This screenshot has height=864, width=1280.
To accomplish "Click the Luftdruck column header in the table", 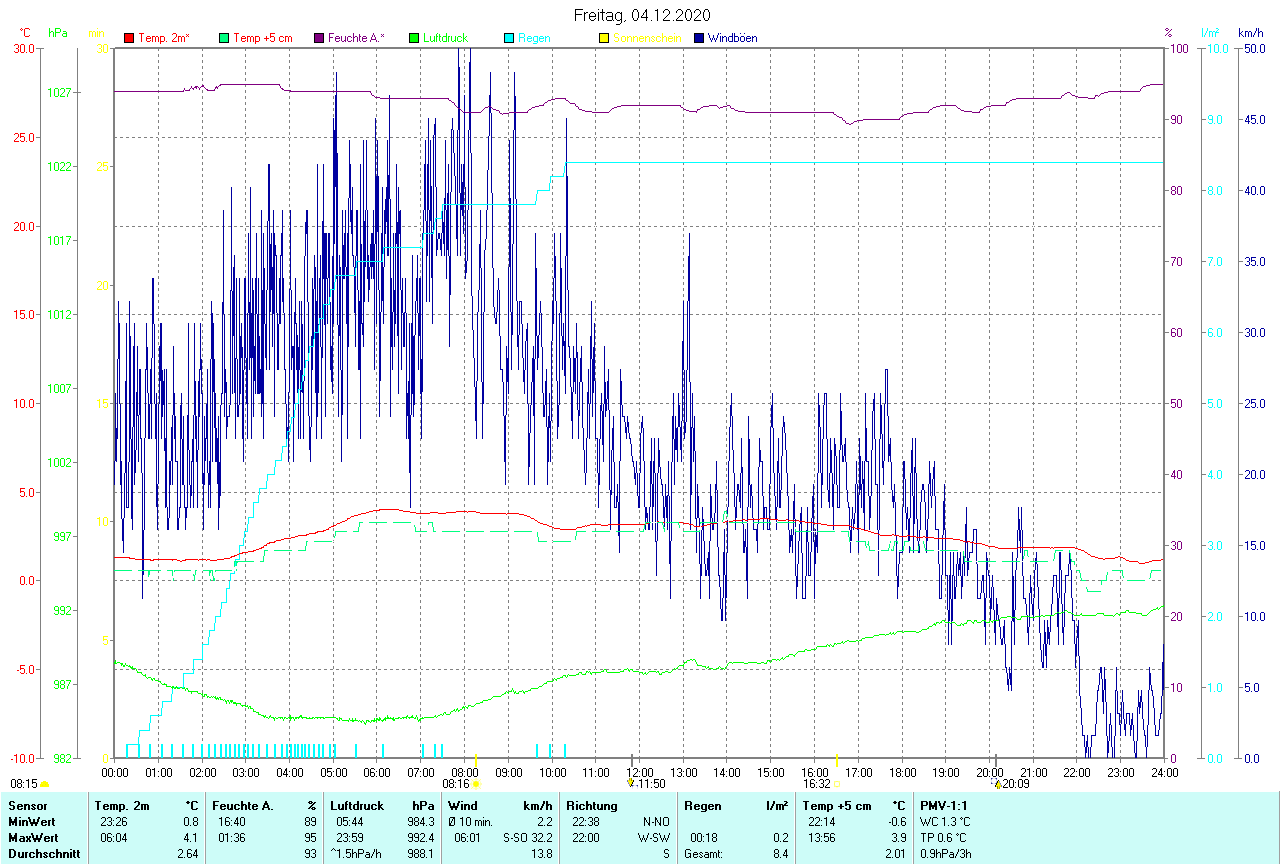I will pyautogui.click(x=357, y=805).
